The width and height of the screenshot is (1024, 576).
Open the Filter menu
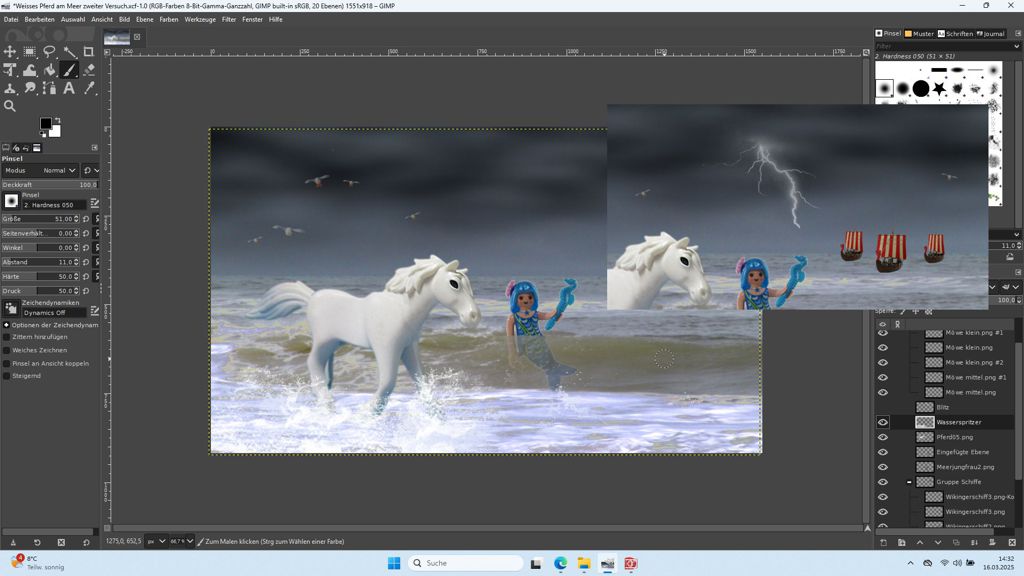(229, 20)
